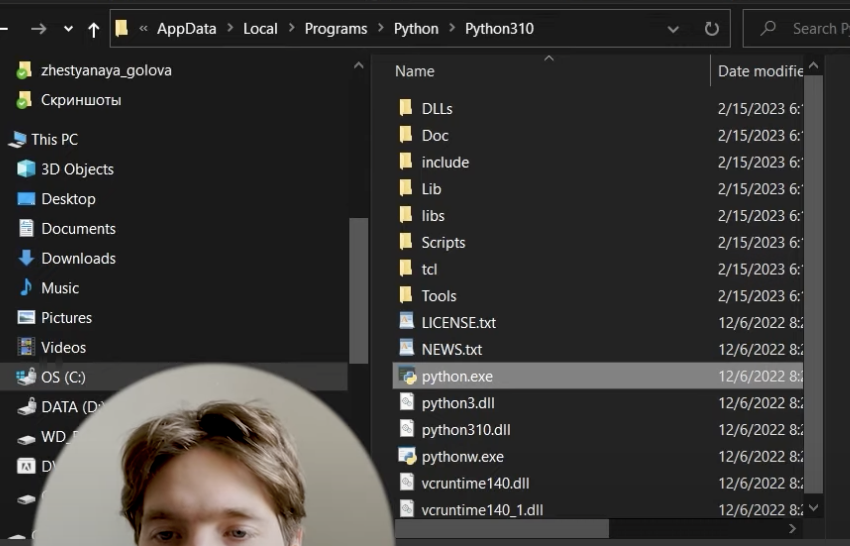Navigate to Programs in breadcrumb
The width and height of the screenshot is (850, 546).
(x=336, y=29)
